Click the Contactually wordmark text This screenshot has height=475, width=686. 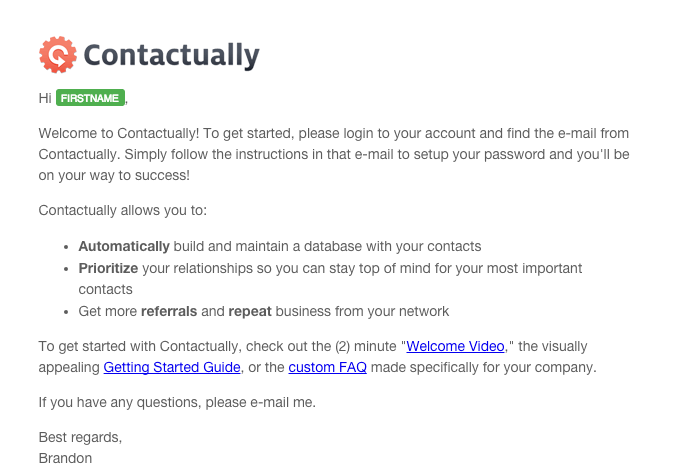172,56
